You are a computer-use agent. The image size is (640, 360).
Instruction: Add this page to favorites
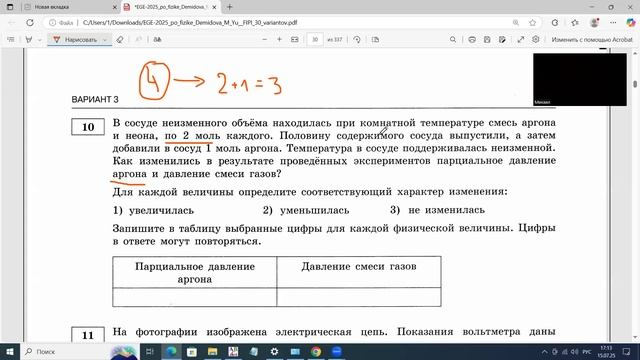pos(533,22)
